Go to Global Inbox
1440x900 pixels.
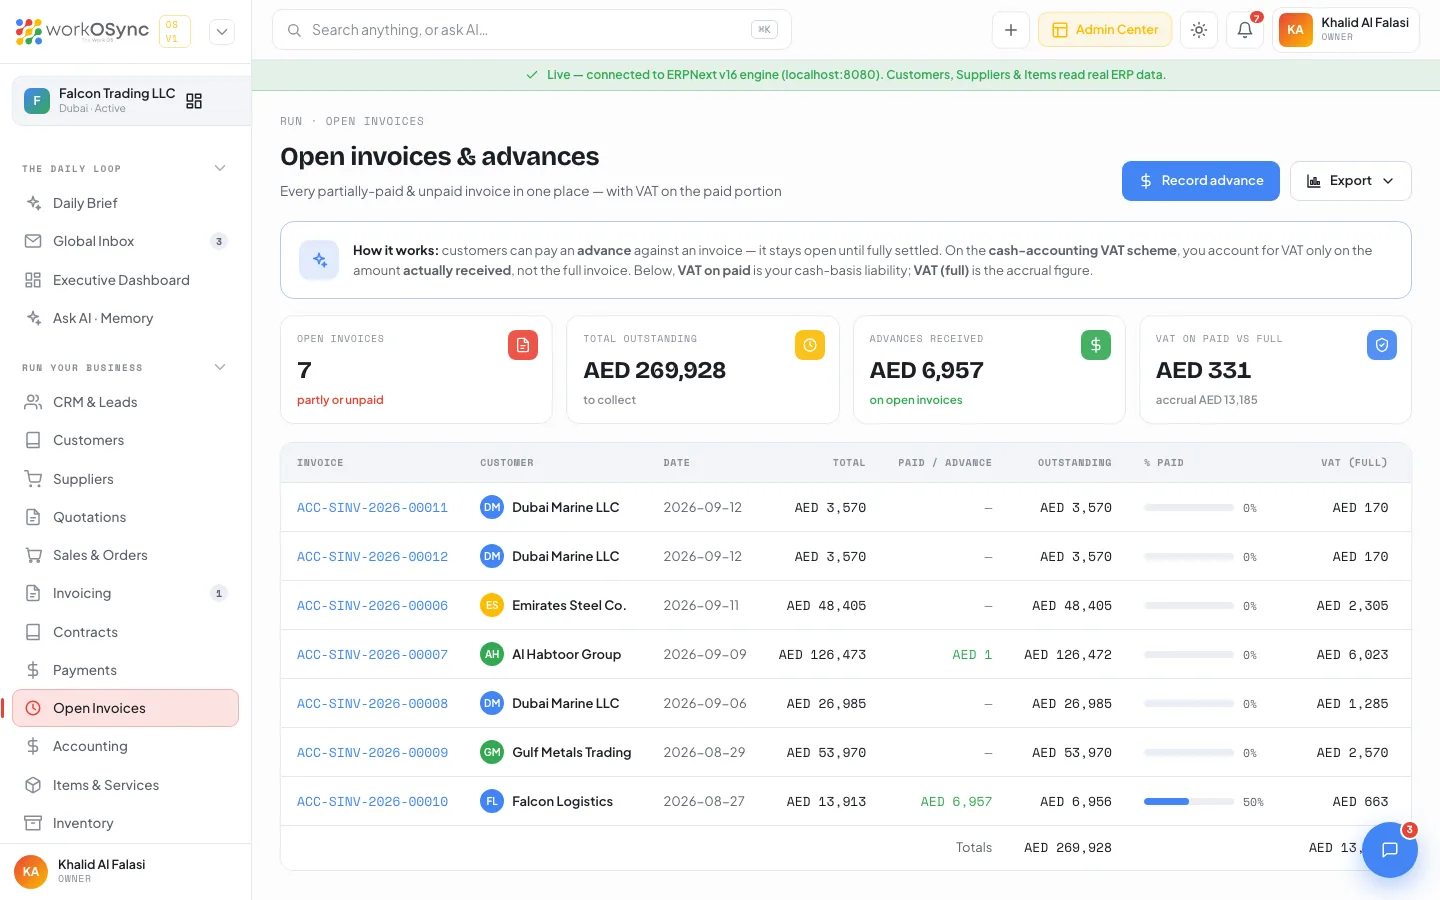(x=125, y=241)
